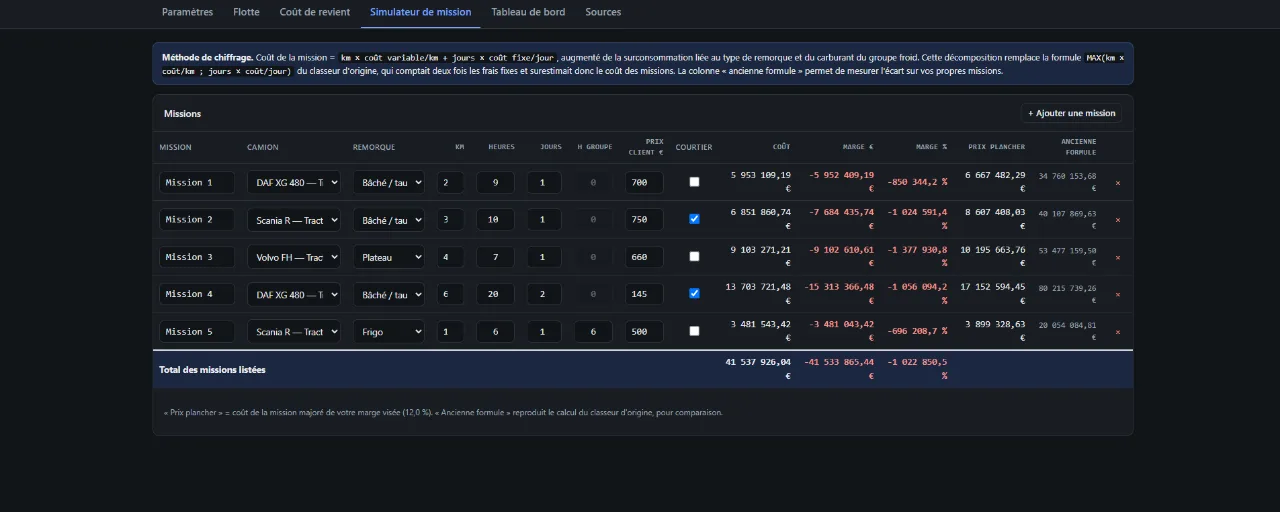Click the PRIX PLANCHER column header
This screenshot has width=1280, height=512.
996,147
